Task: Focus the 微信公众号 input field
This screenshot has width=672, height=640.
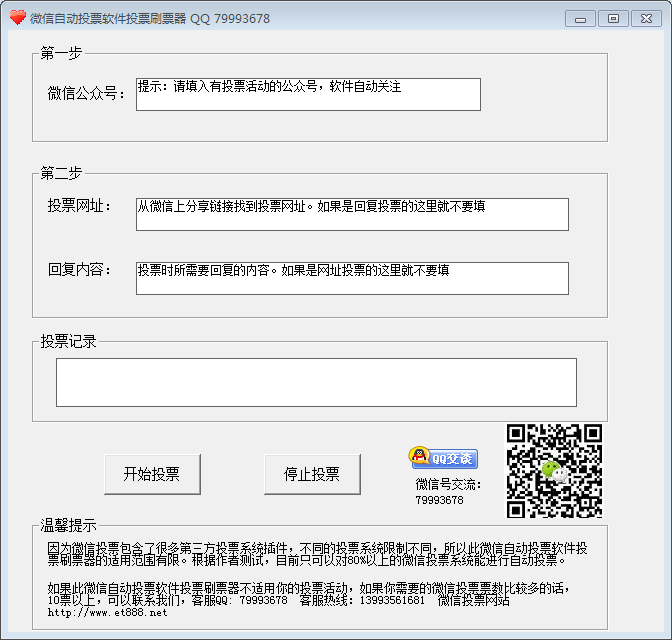Action: 308,94
